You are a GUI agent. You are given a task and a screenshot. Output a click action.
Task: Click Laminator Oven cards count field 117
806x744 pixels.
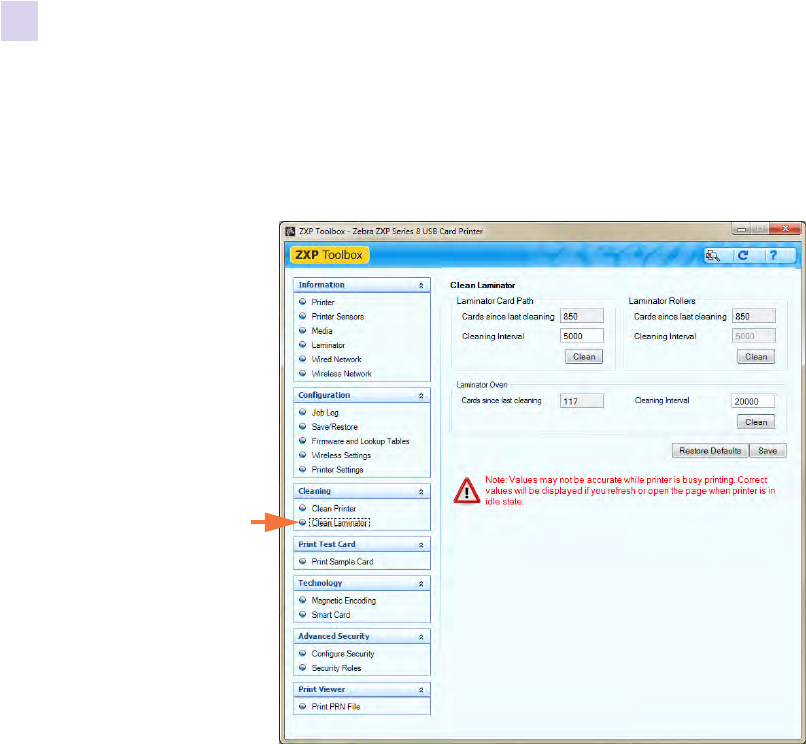(x=582, y=401)
